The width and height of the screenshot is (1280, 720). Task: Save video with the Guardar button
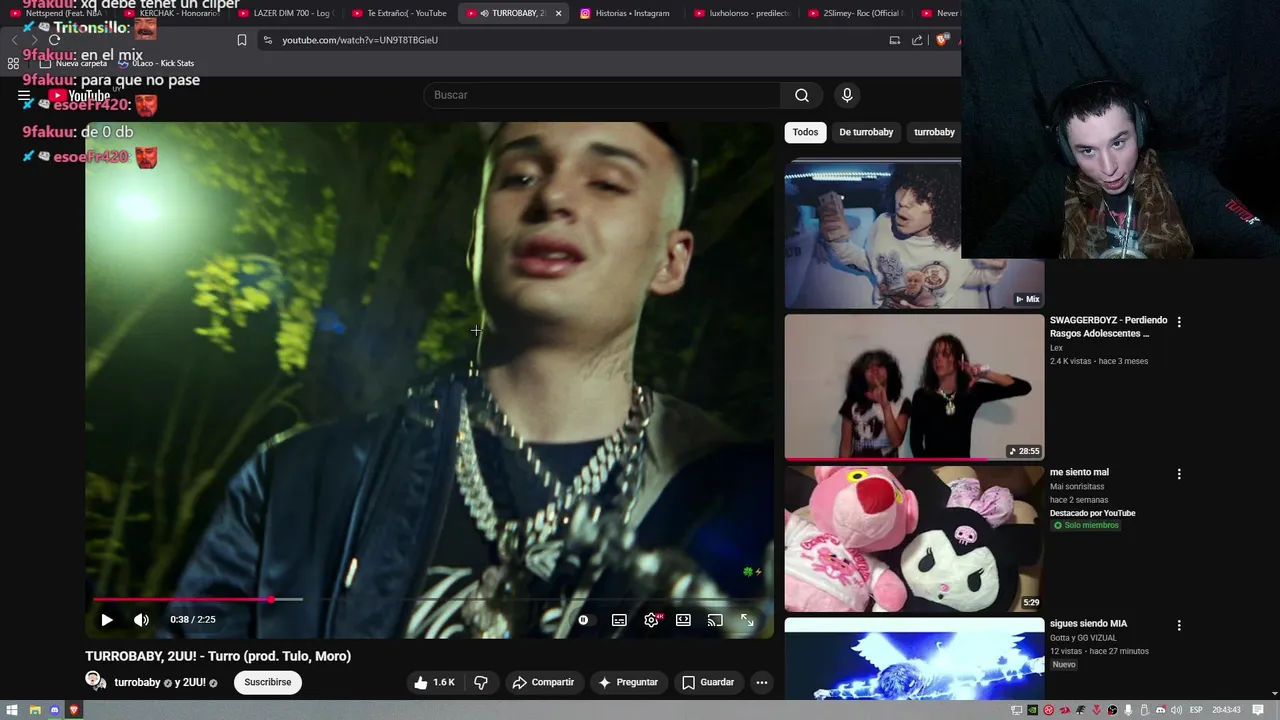tap(708, 682)
